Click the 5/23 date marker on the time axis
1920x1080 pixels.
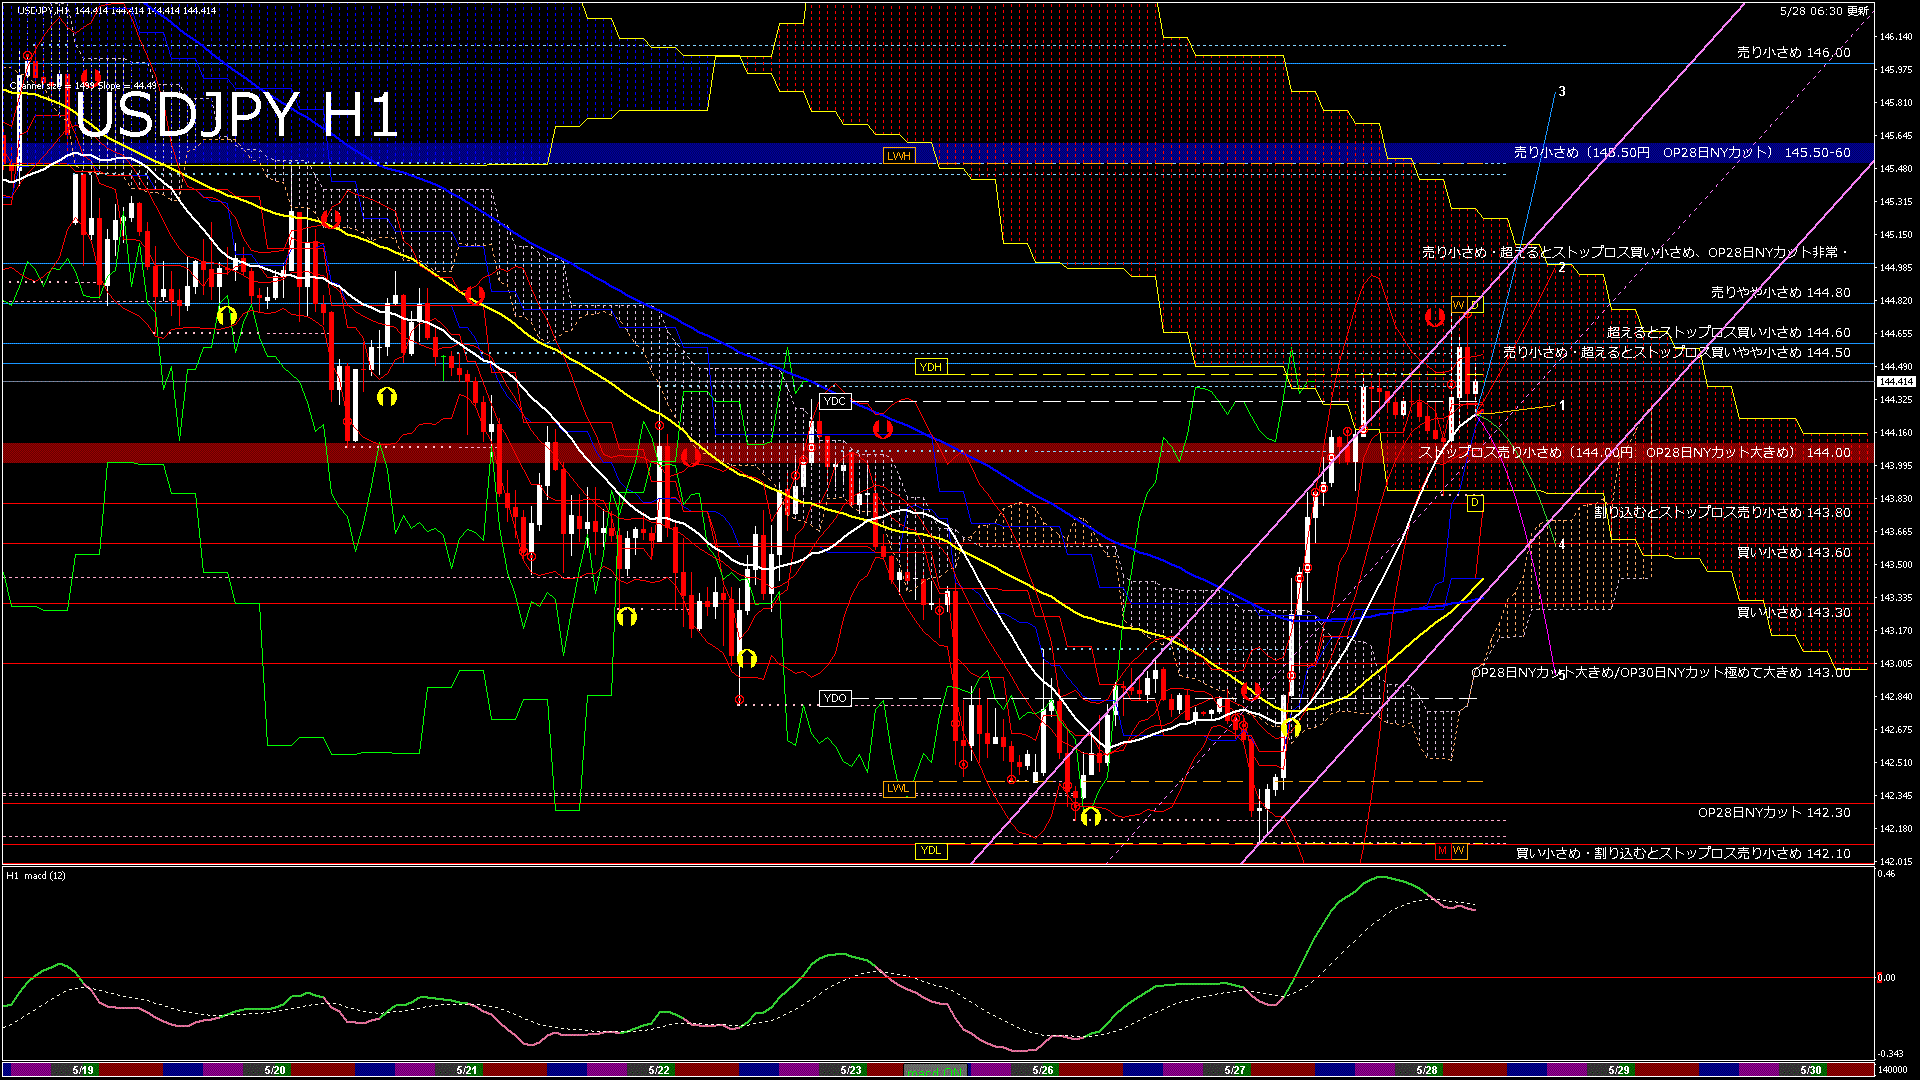click(x=851, y=1070)
